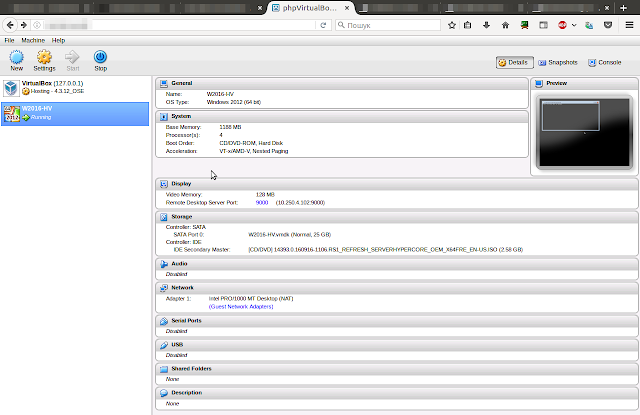Click the Start arrow toolbar icon

72,58
